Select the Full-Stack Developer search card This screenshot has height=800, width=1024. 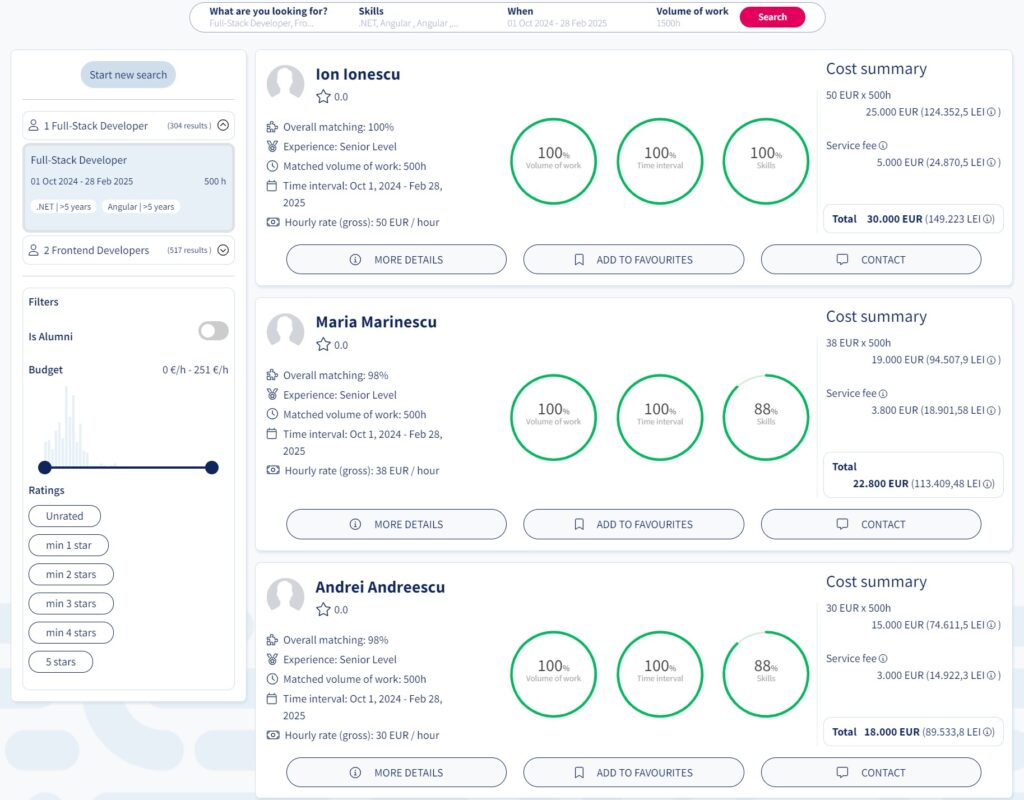point(128,187)
